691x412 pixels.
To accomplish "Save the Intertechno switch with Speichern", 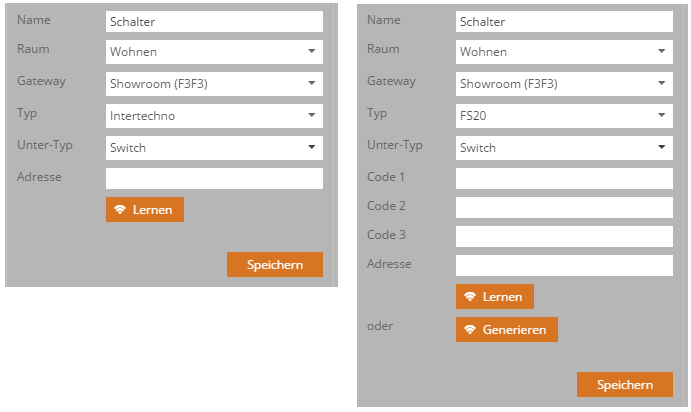I will pyautogui.click(x=274, y=264).
